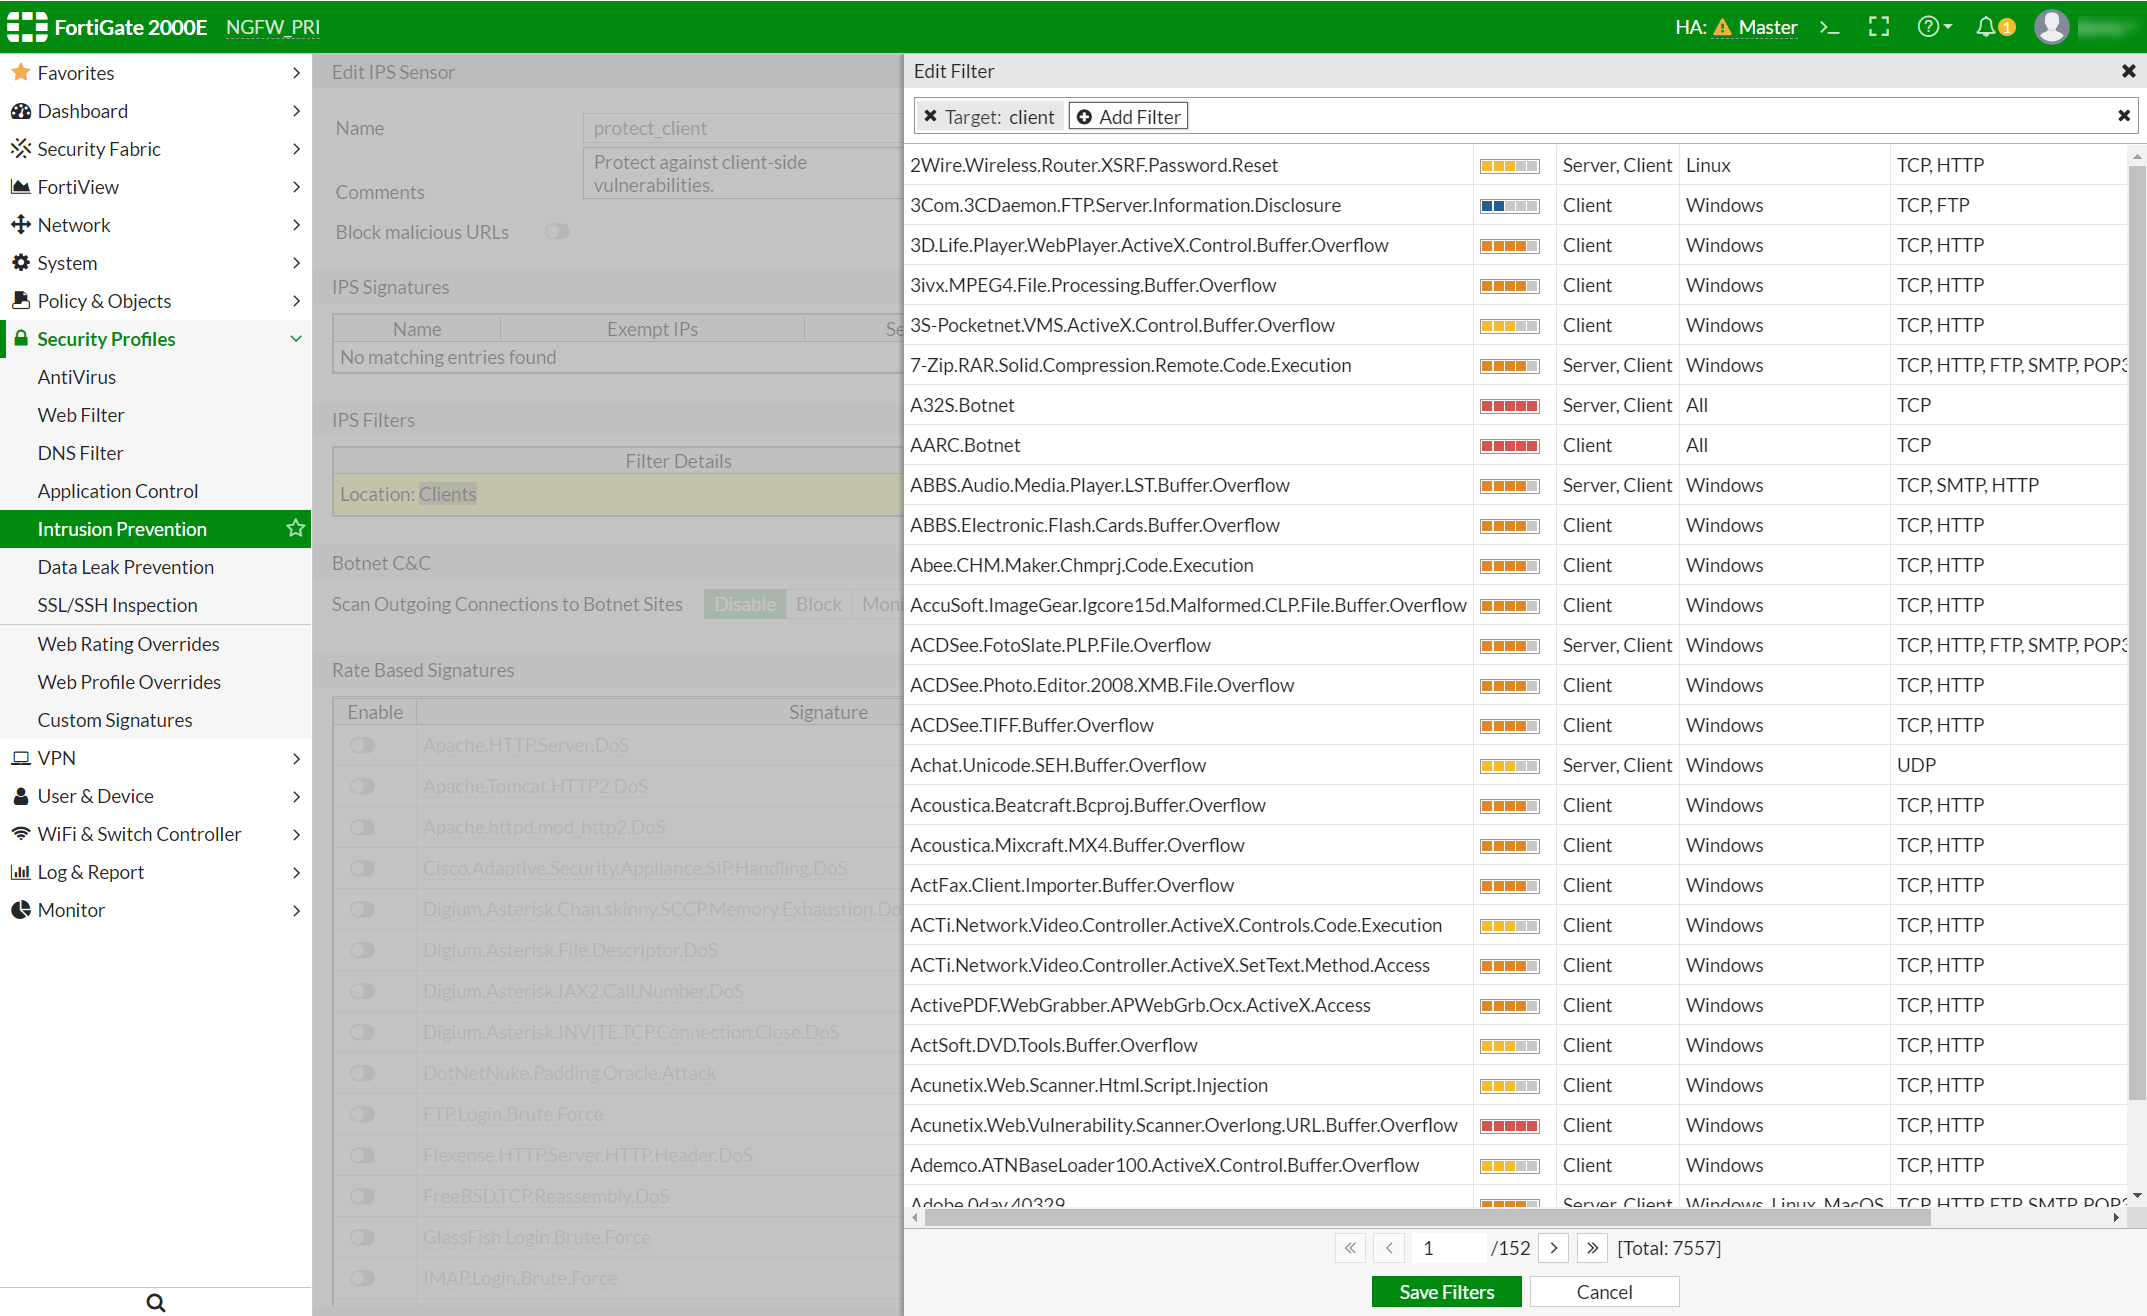The image size is (2147, 1316).
Task: Click the Add Filter button
Action: tap(1128, 116)
